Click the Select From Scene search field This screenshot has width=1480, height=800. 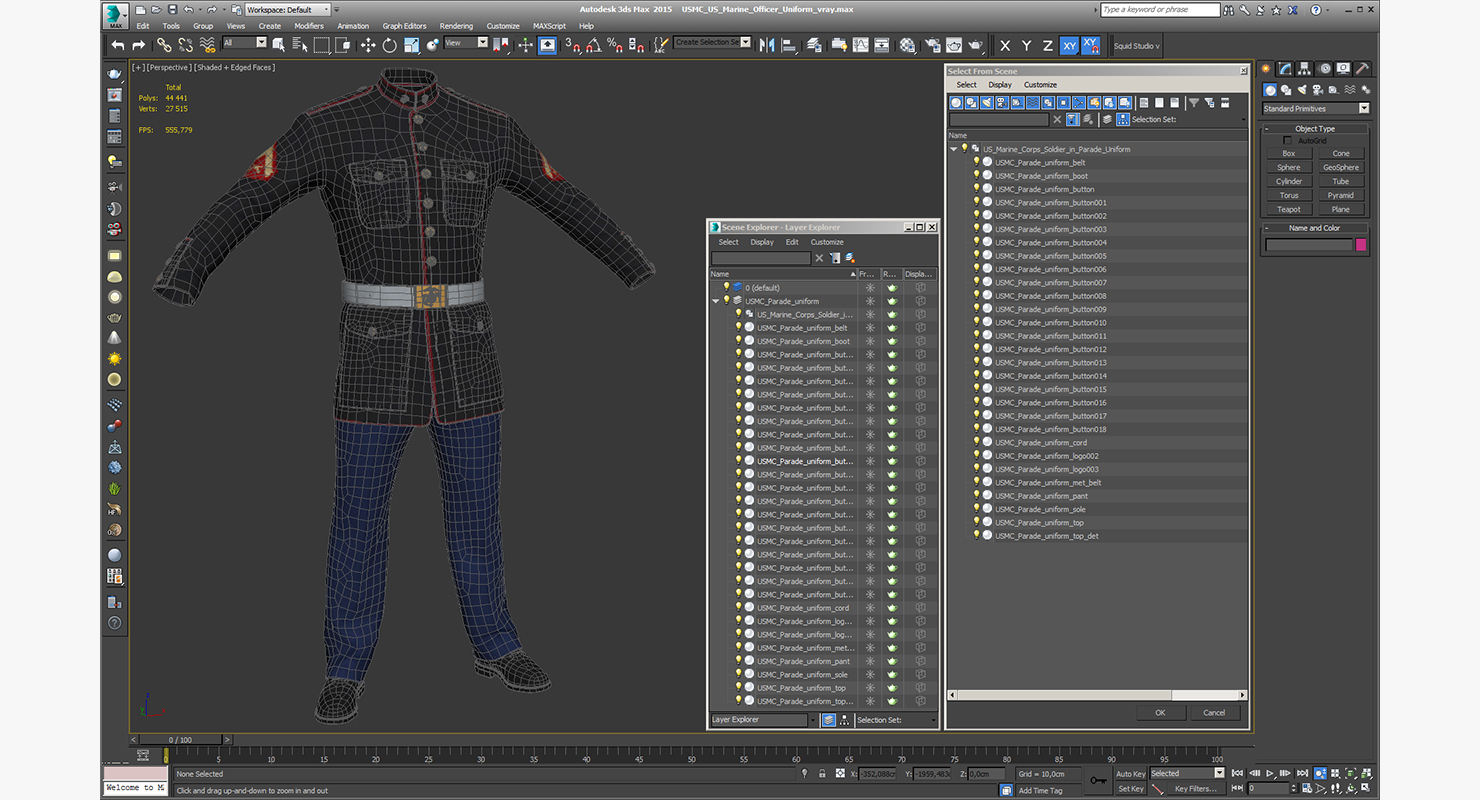999,119
